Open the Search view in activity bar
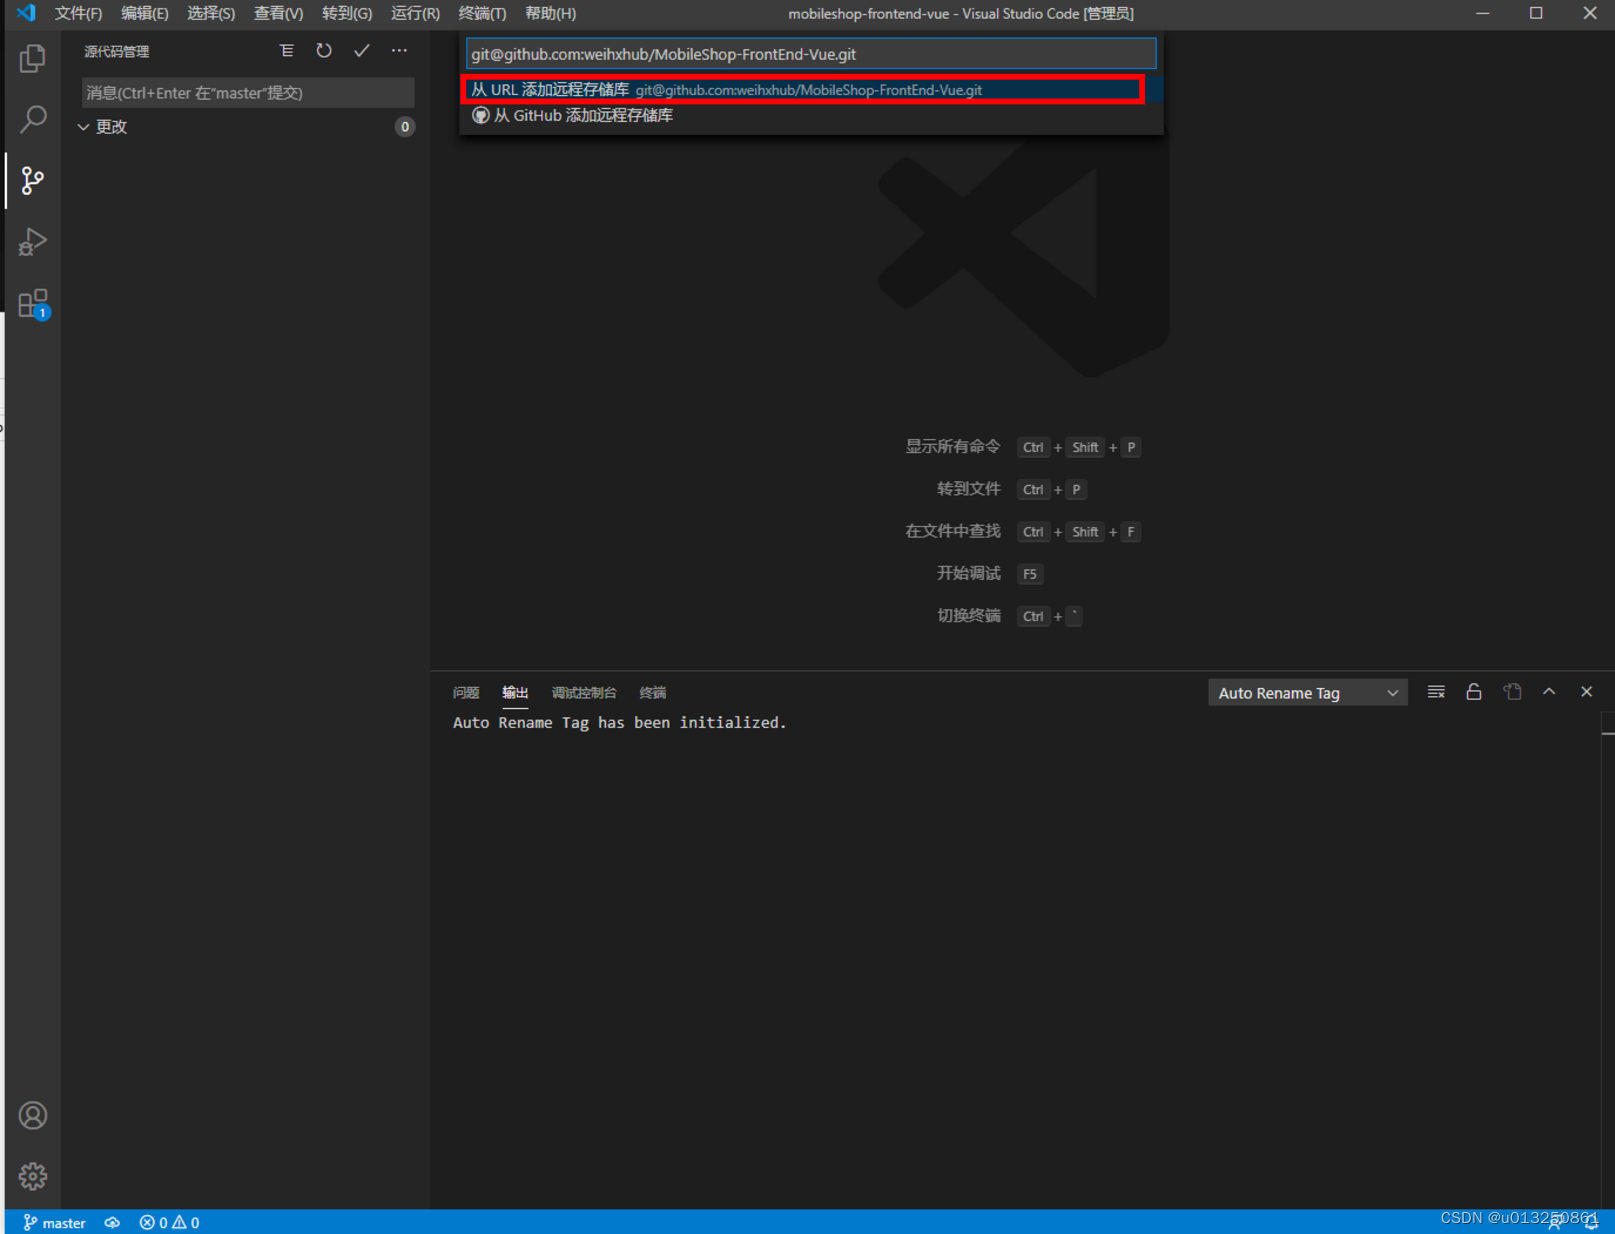 point(32,120)
